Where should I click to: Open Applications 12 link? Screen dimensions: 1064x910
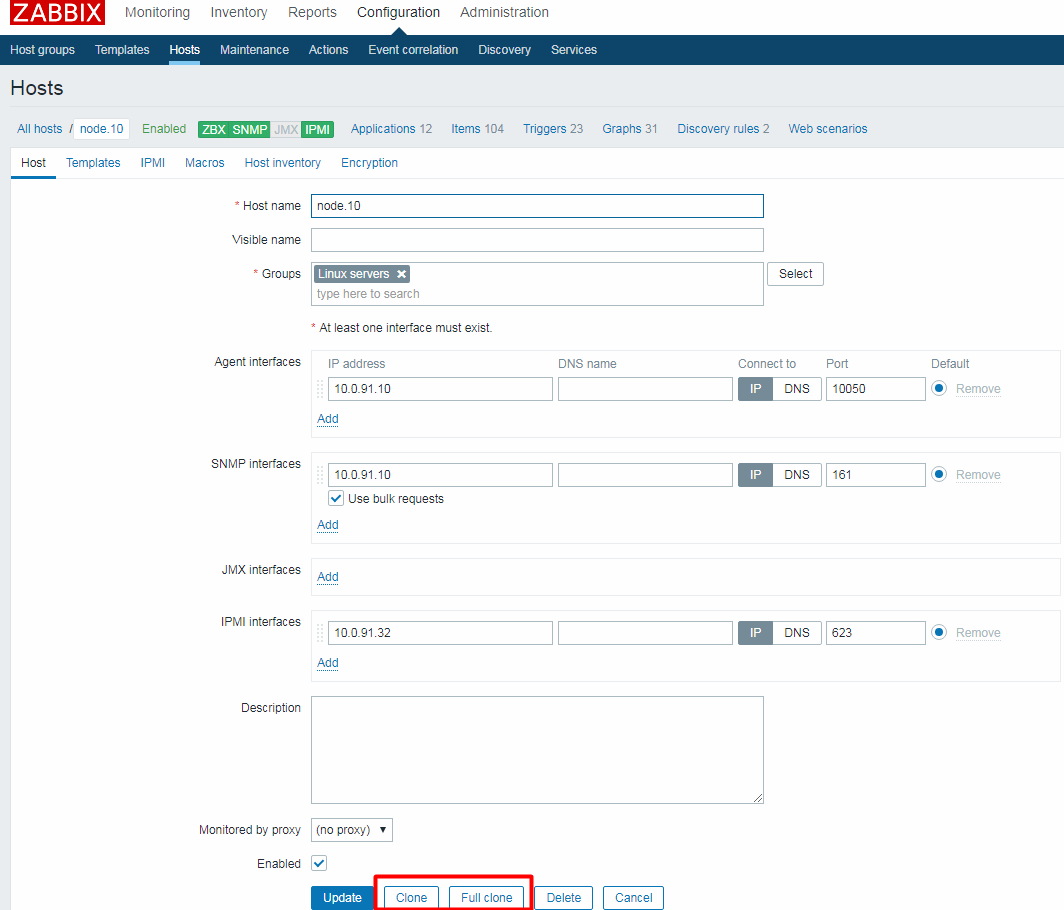click(x=392, y=129)
